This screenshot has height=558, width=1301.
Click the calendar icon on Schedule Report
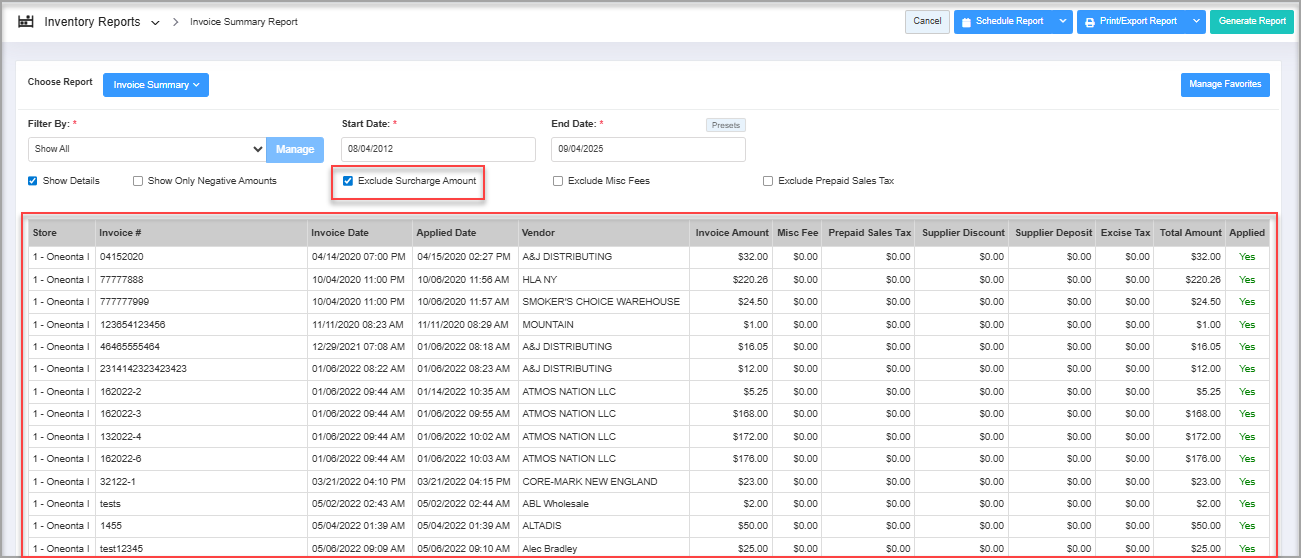pyautogui.click(x=966, y=22)
